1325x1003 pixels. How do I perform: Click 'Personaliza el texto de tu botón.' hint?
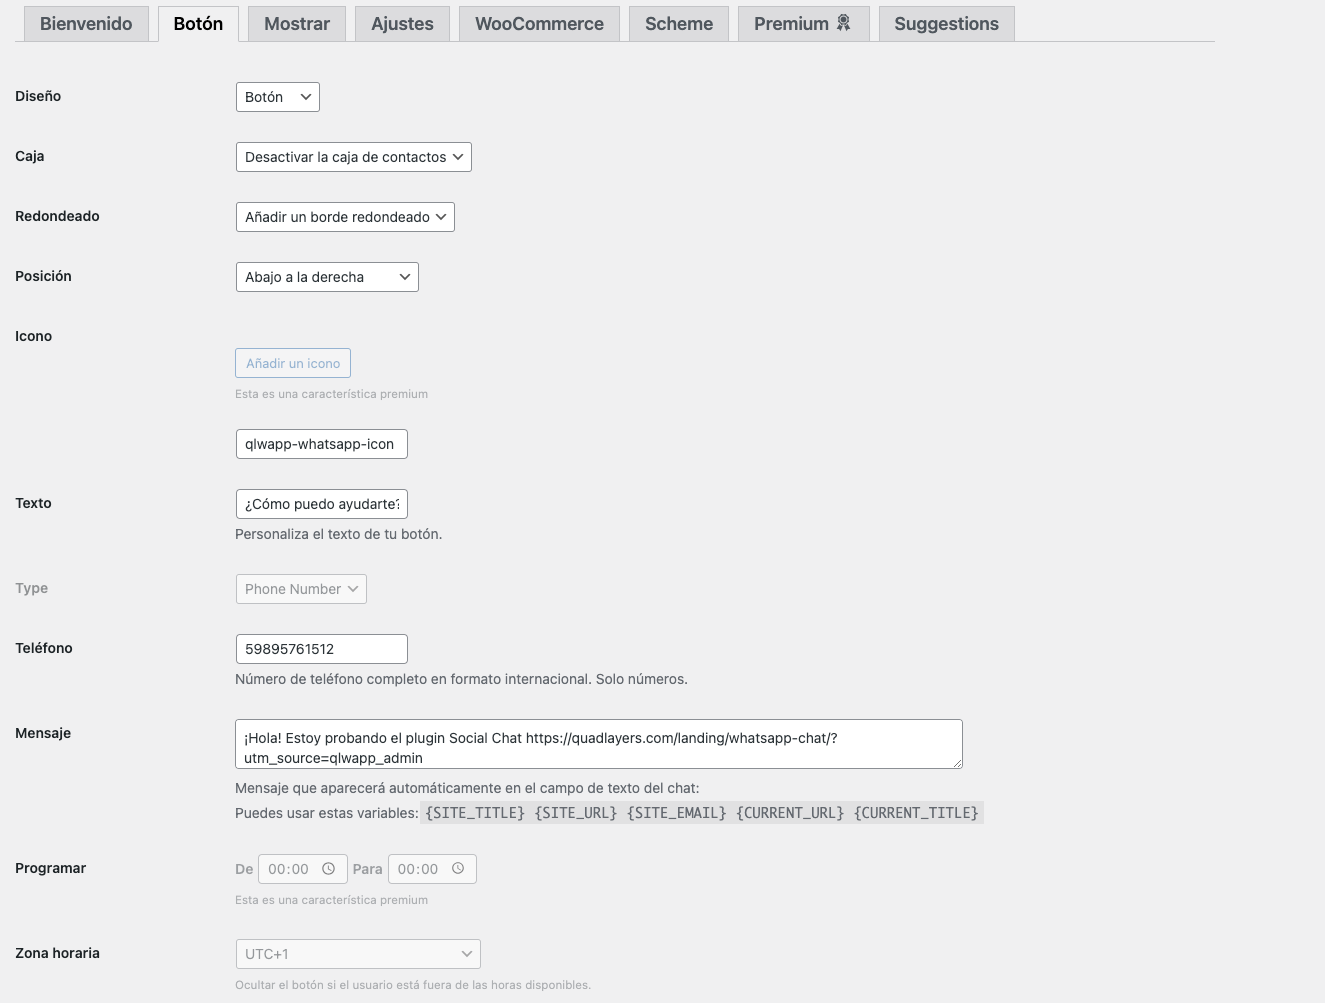(339, 534)
